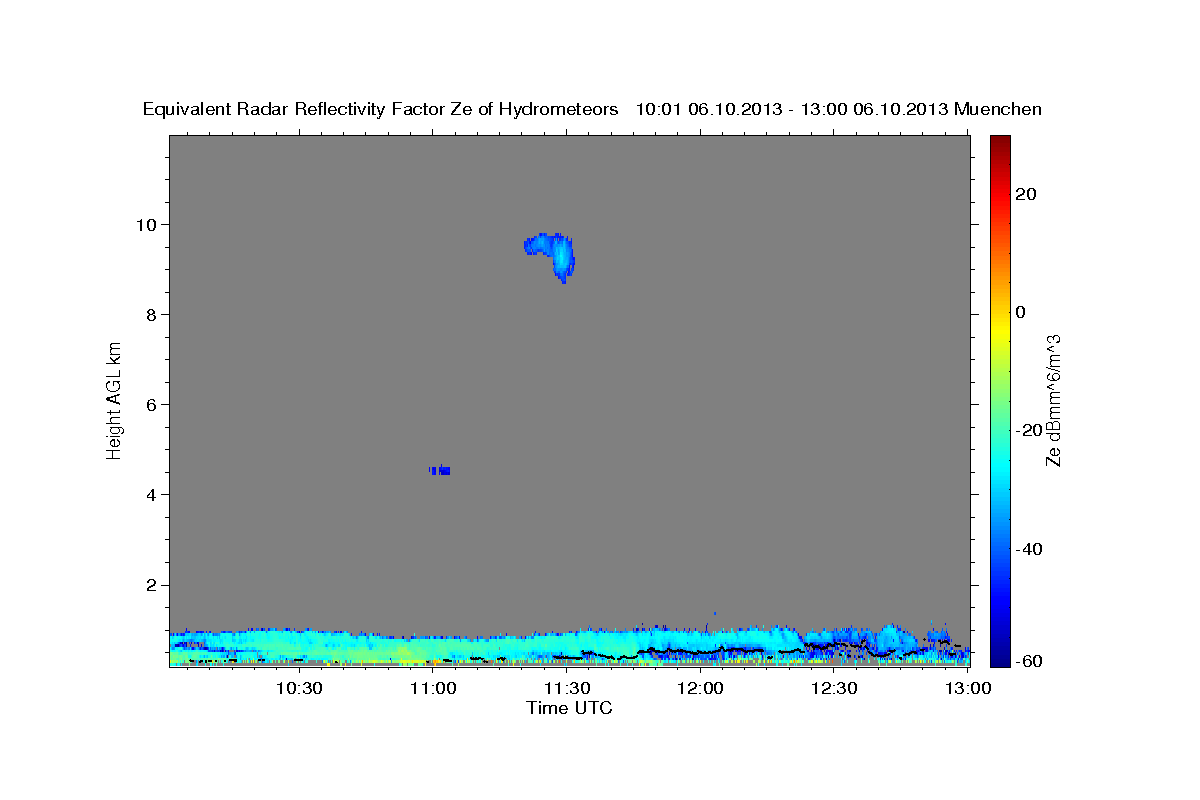Click the 11:00 time tick label

432,688
